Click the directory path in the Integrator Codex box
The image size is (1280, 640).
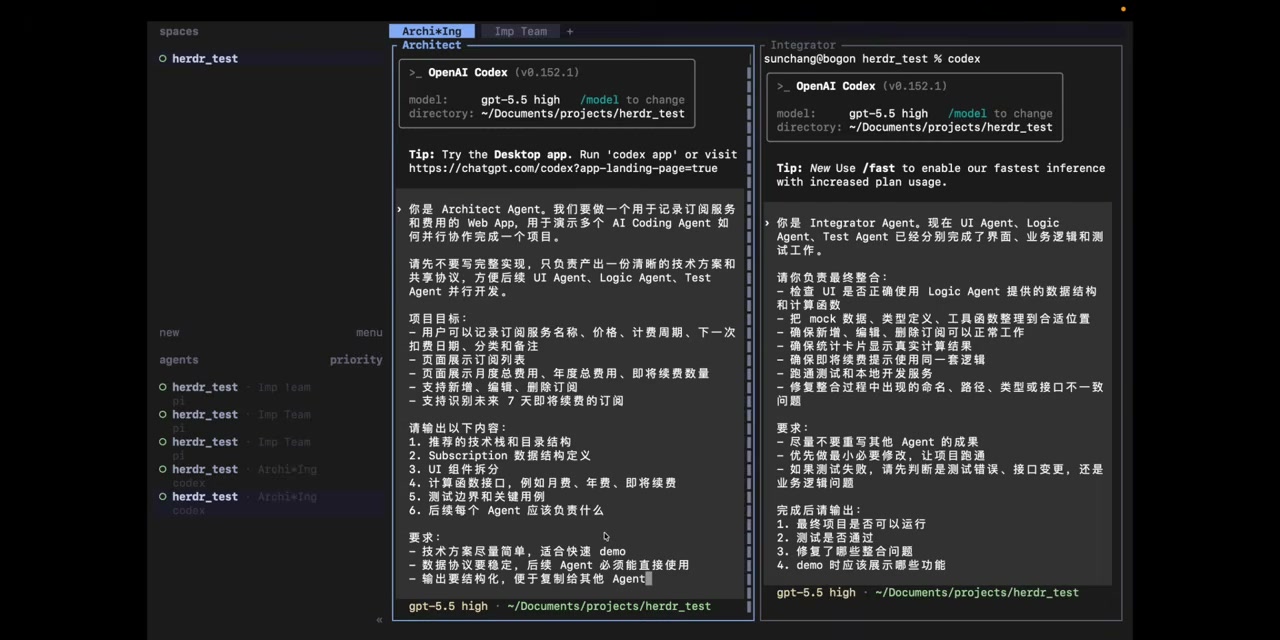[951, 128]
